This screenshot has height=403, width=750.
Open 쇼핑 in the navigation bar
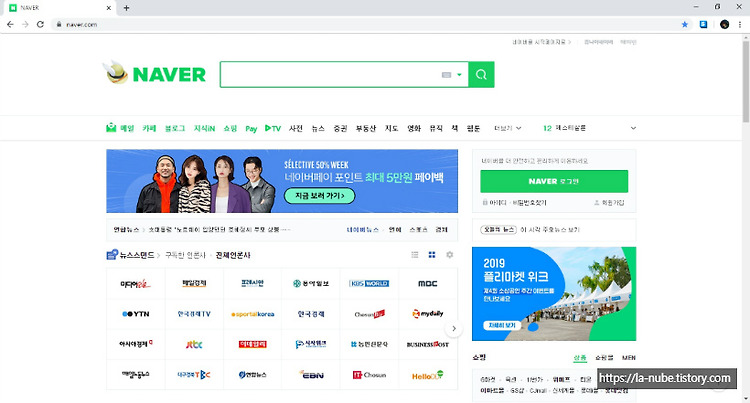click(x=230, y=128)
